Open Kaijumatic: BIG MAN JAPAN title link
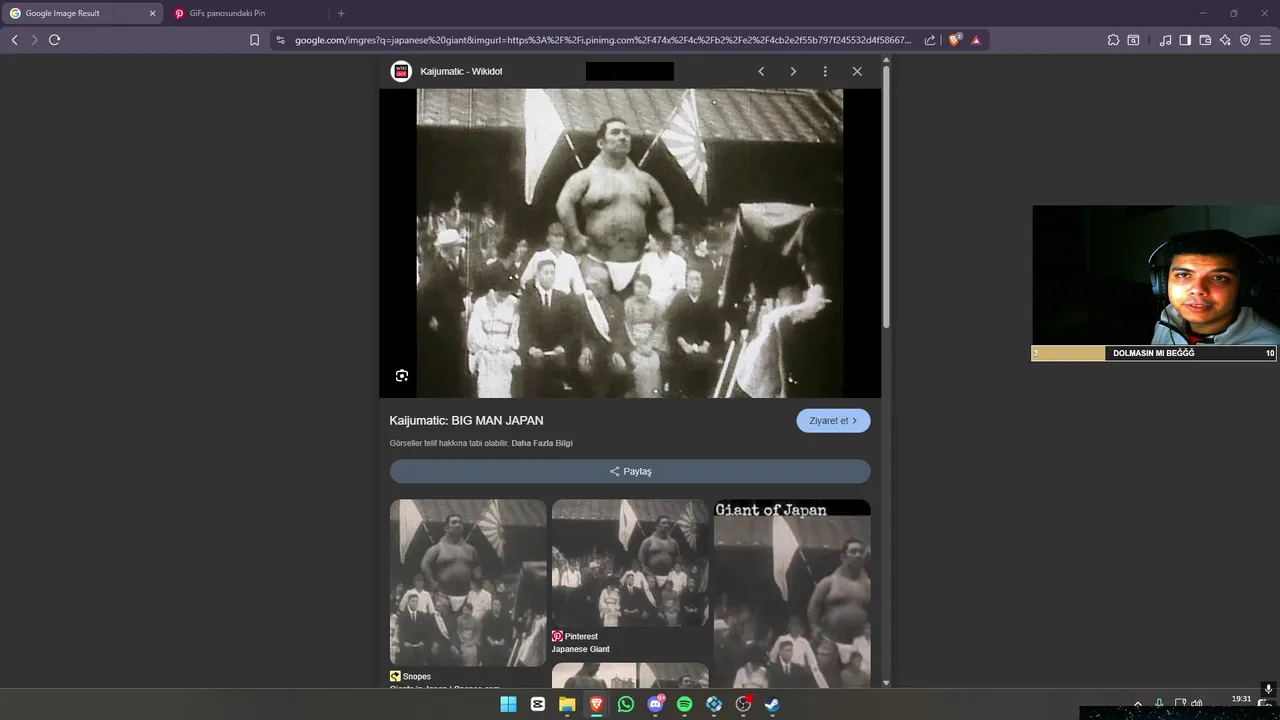 point(467,421)
